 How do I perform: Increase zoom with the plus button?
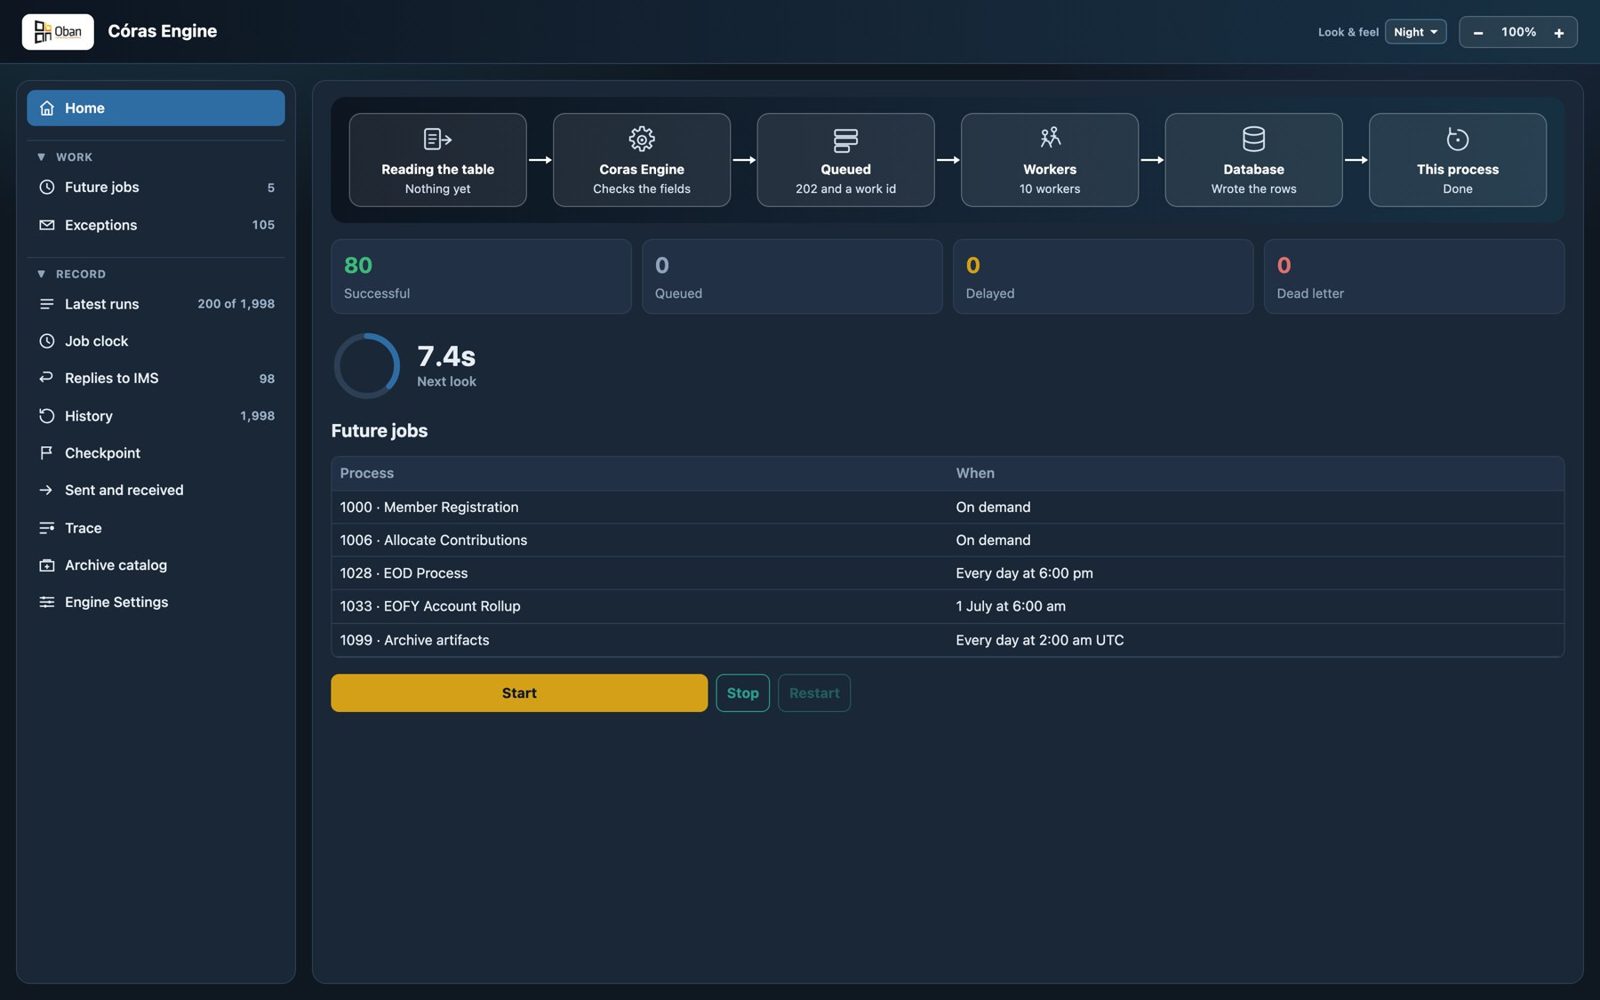(x=1558, y=33)
